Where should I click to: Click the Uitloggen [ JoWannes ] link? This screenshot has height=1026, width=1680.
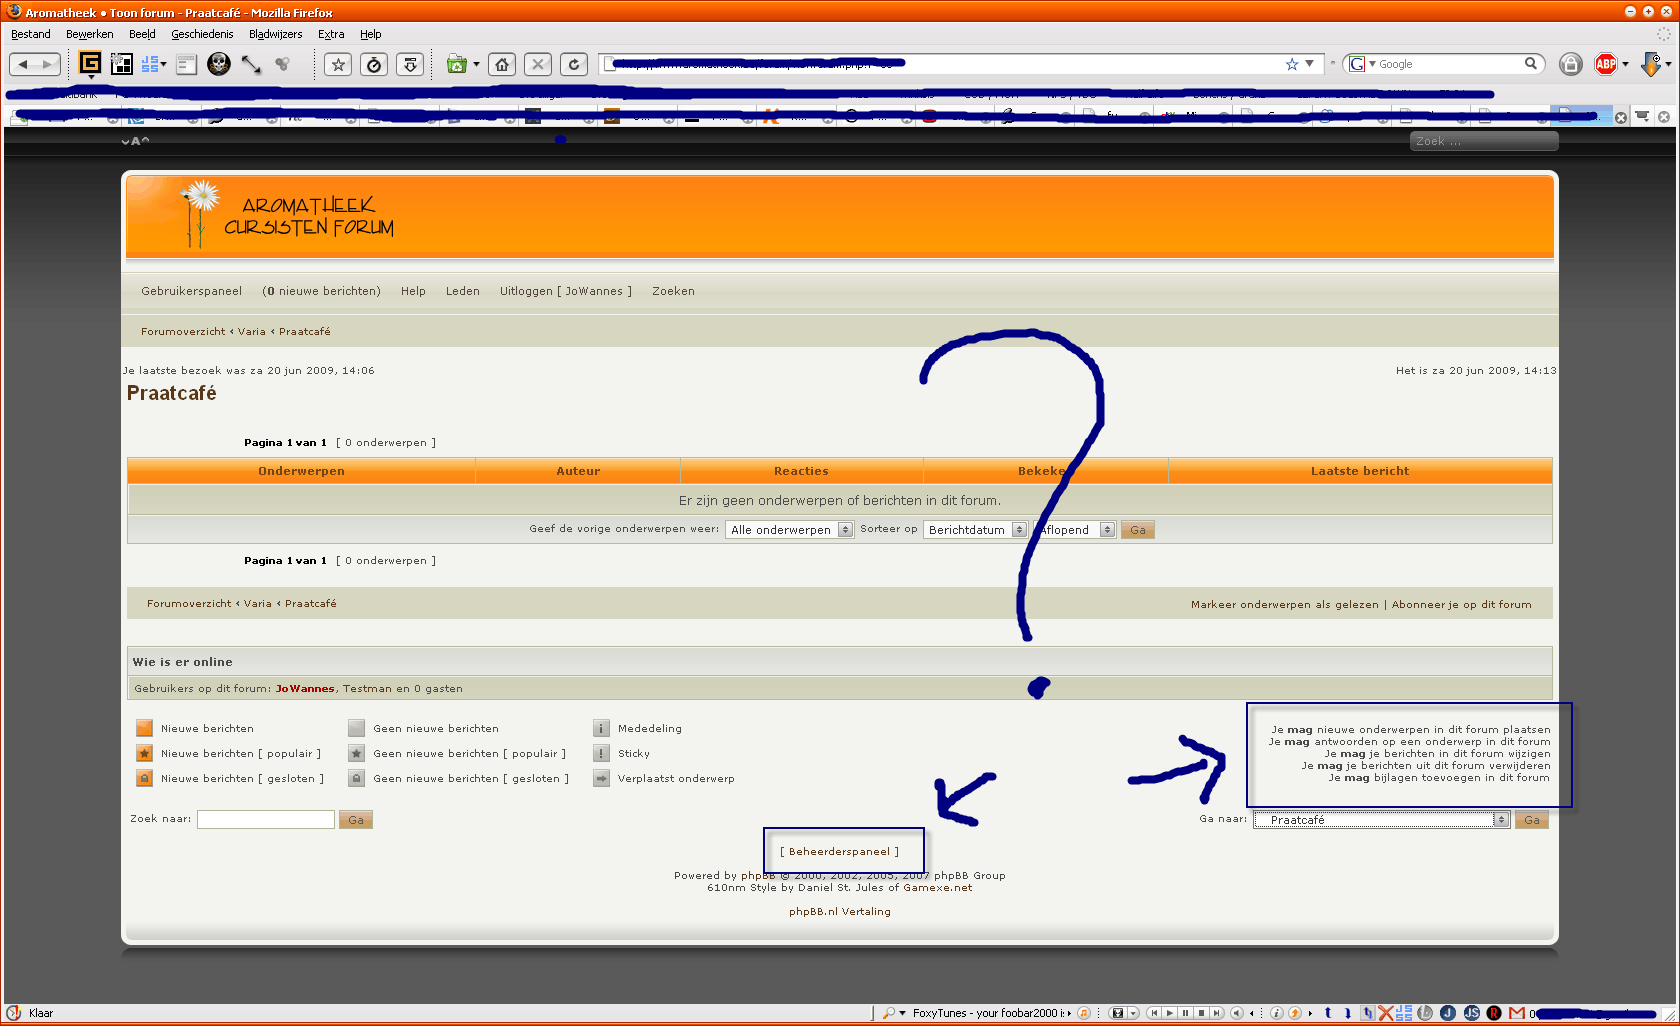(566, 292)
